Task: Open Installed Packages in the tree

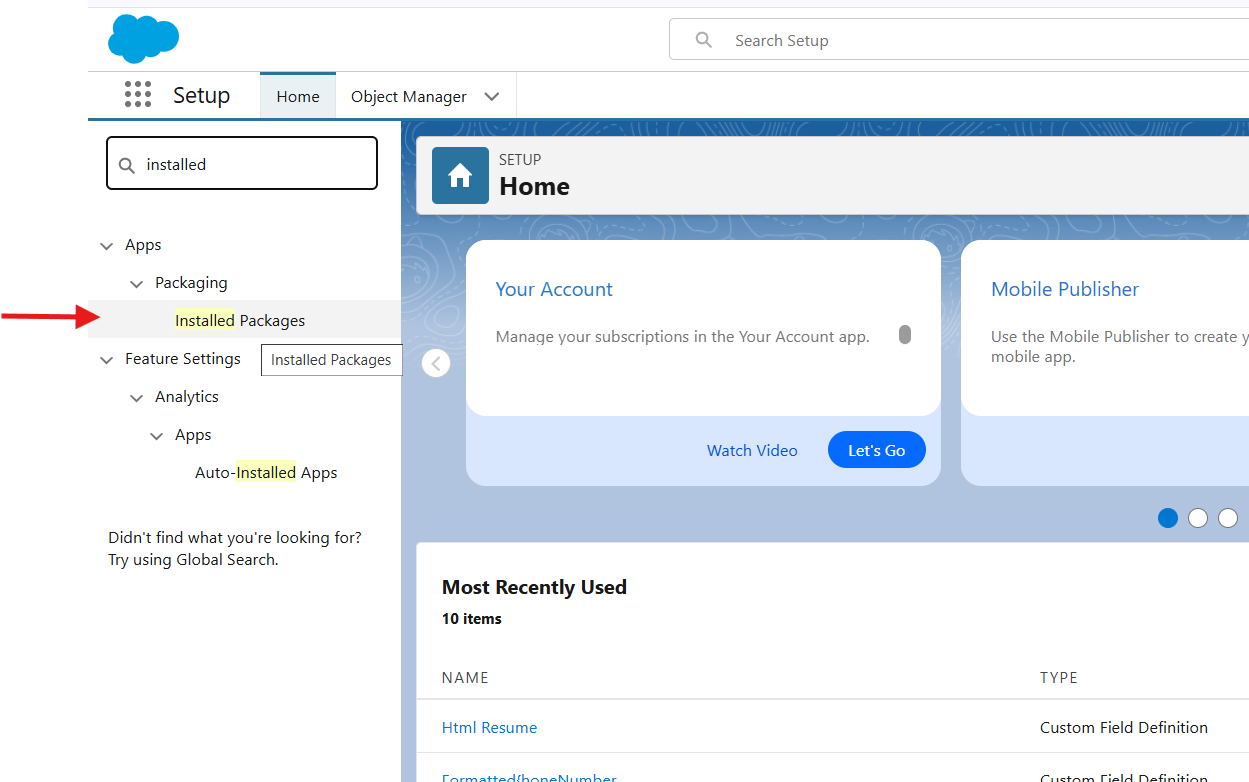Action: [240, 320]
